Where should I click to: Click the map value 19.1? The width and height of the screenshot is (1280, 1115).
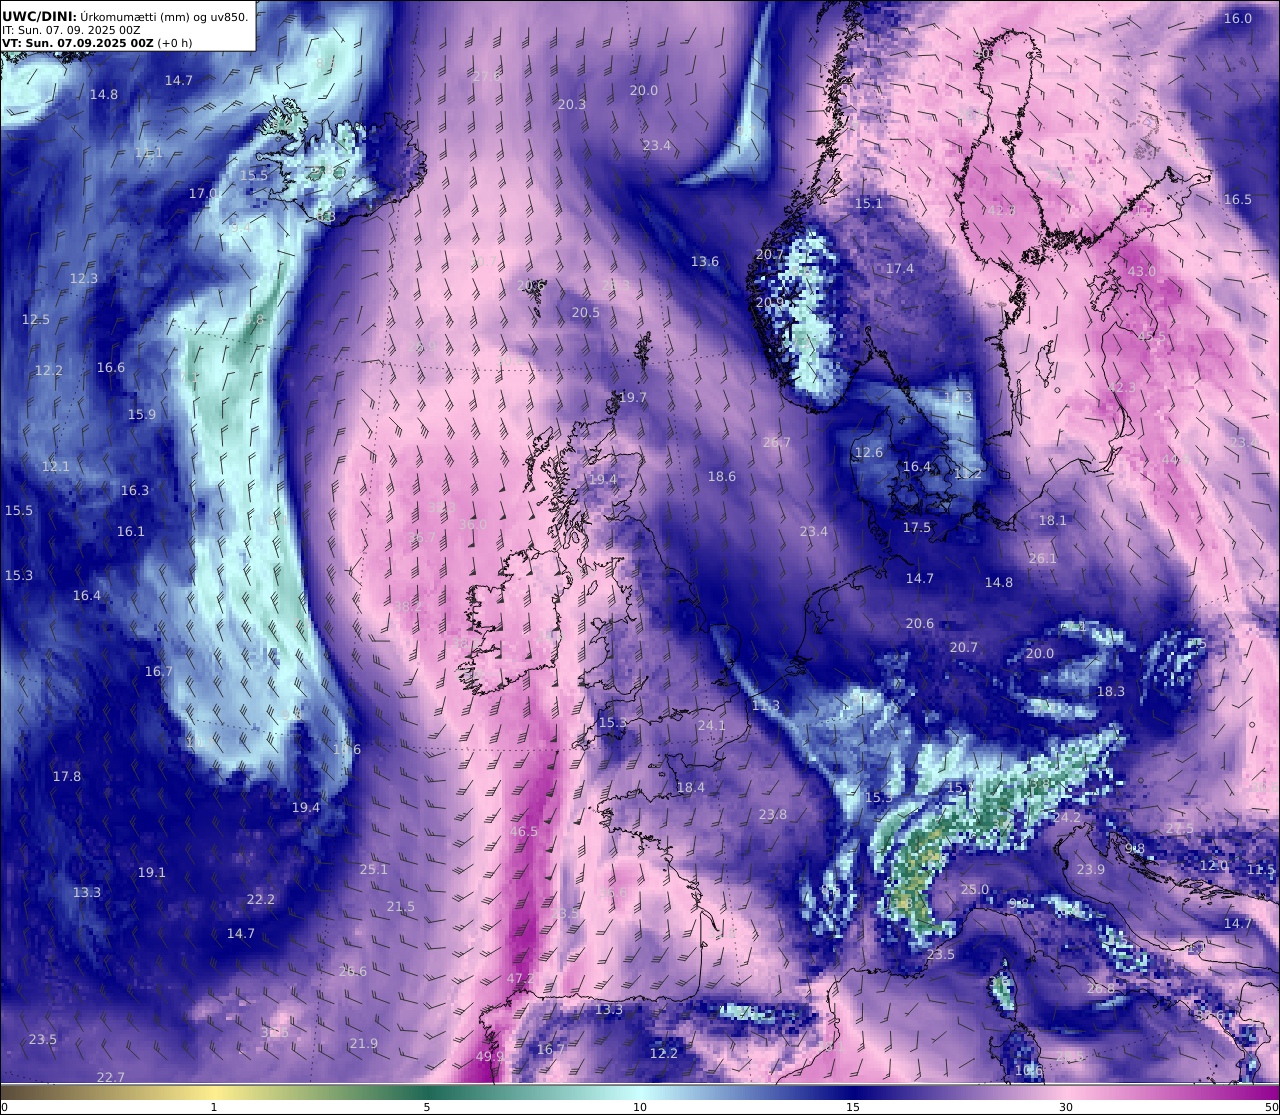pyautogui.click(x=152, y=872)
